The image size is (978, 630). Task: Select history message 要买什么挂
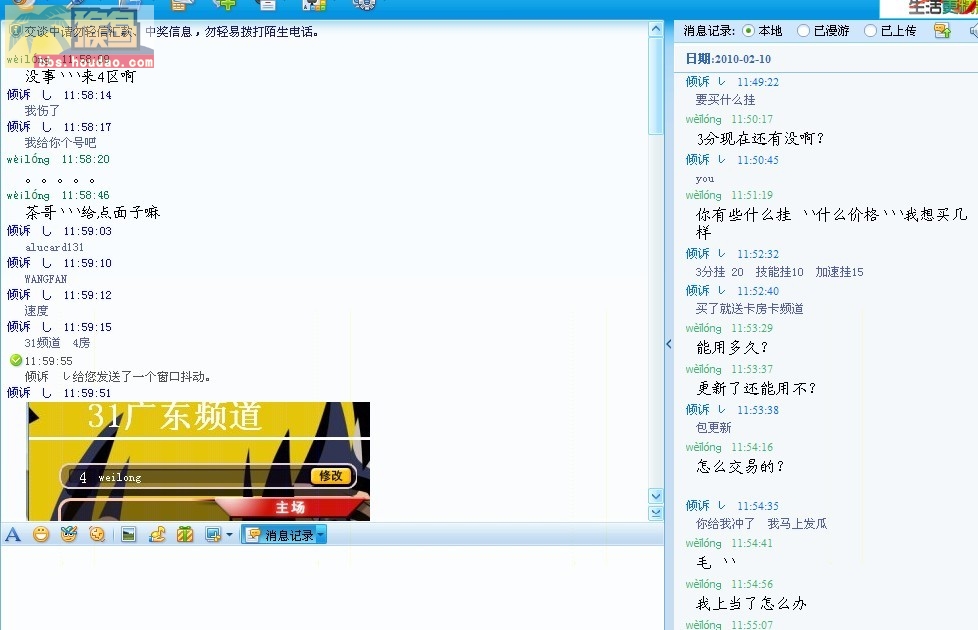(725, 100)
